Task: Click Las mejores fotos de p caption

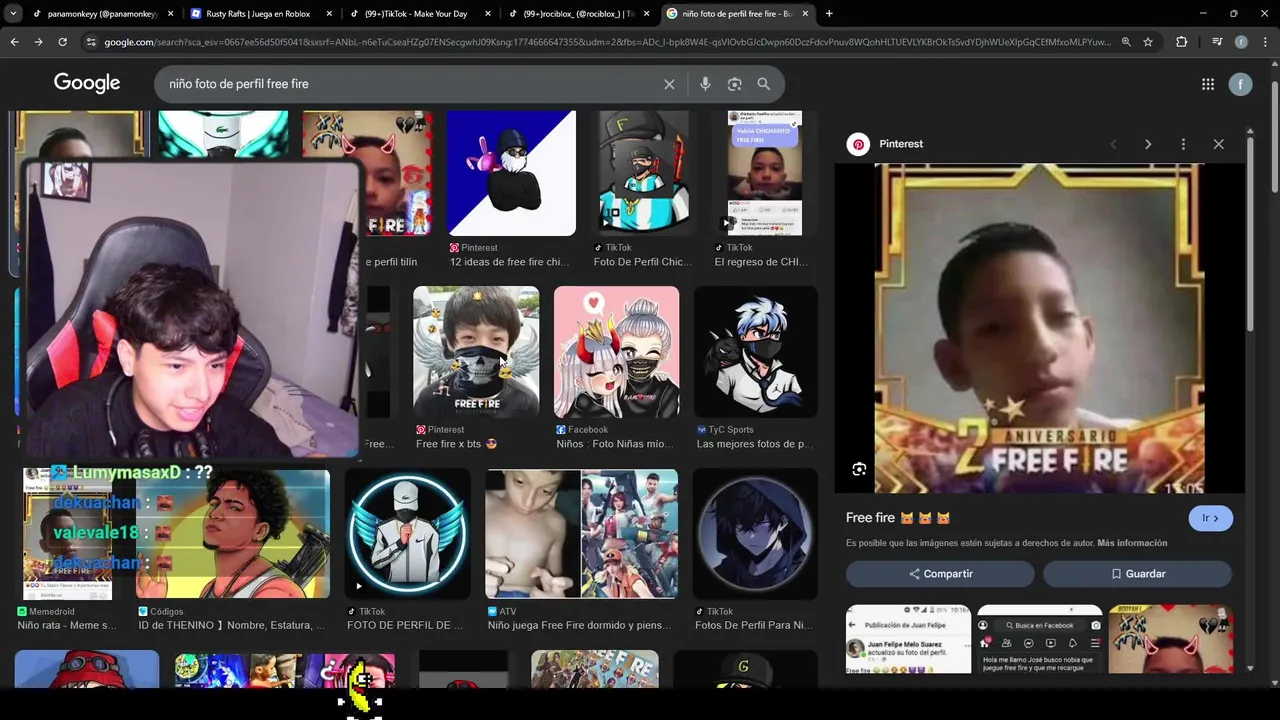Action: (755, 444)
